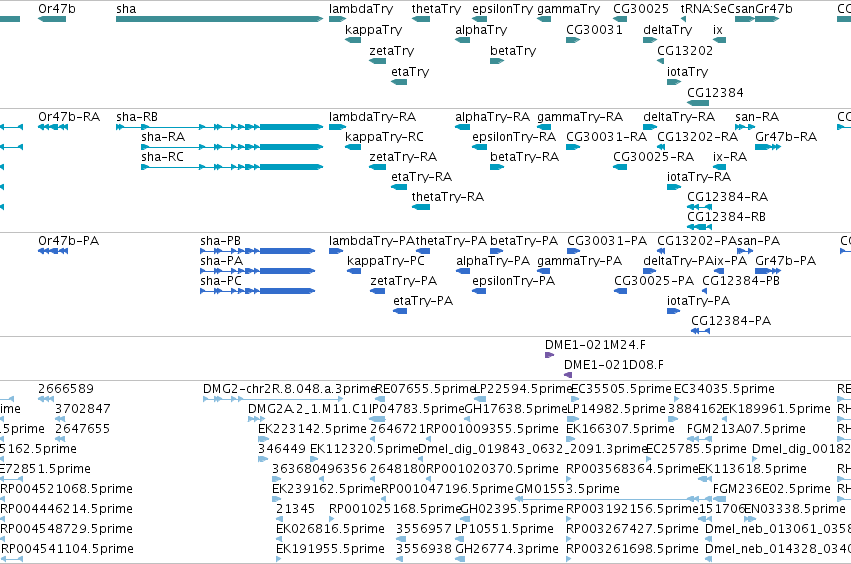
Task: Click the Or47b gene label
Action: click(57, 9)
